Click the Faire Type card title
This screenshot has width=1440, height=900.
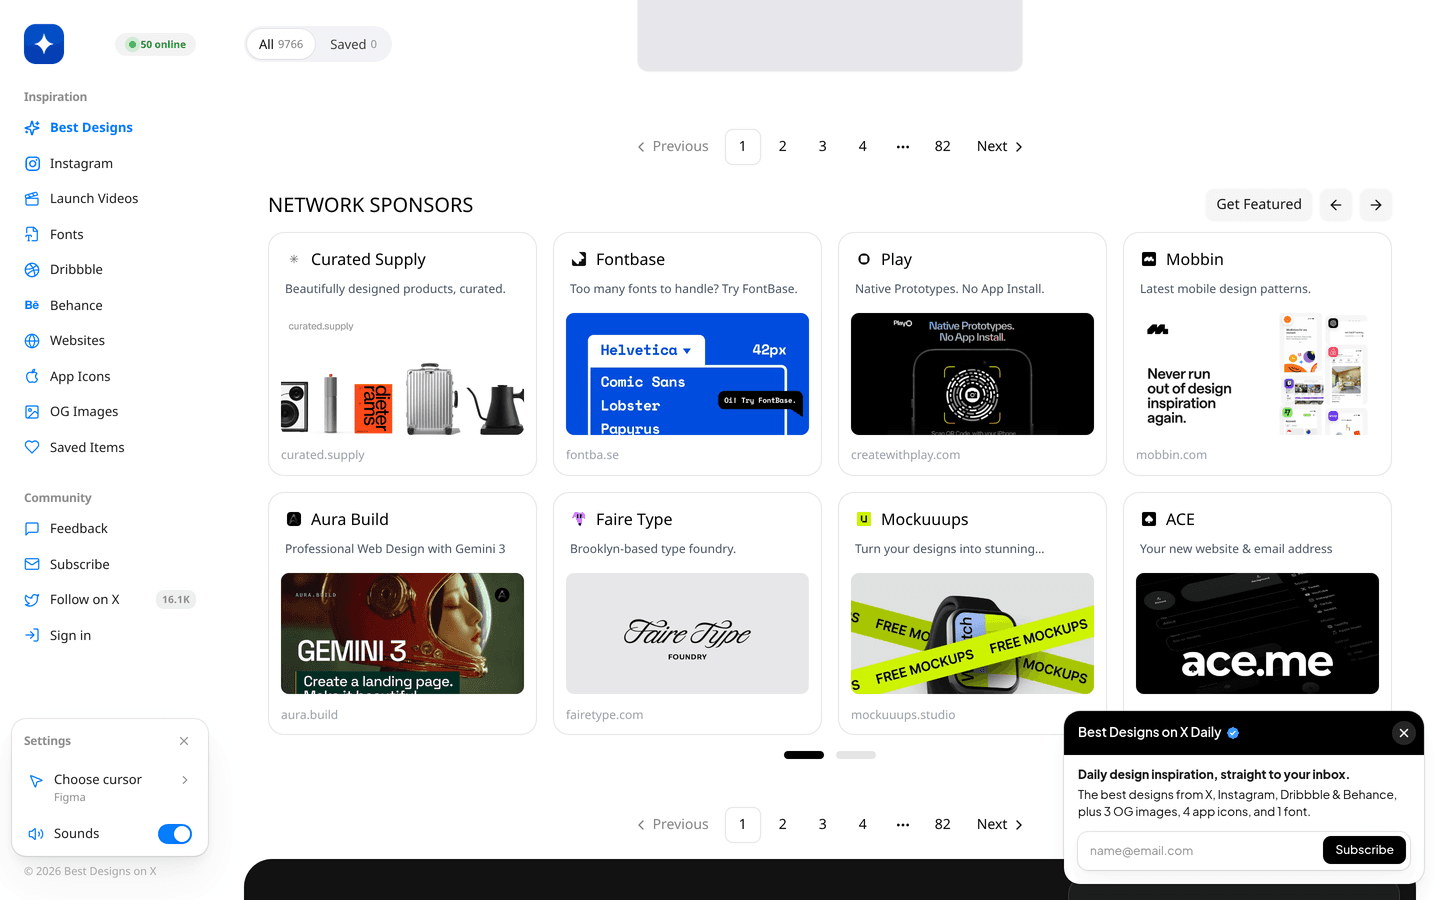634,519
